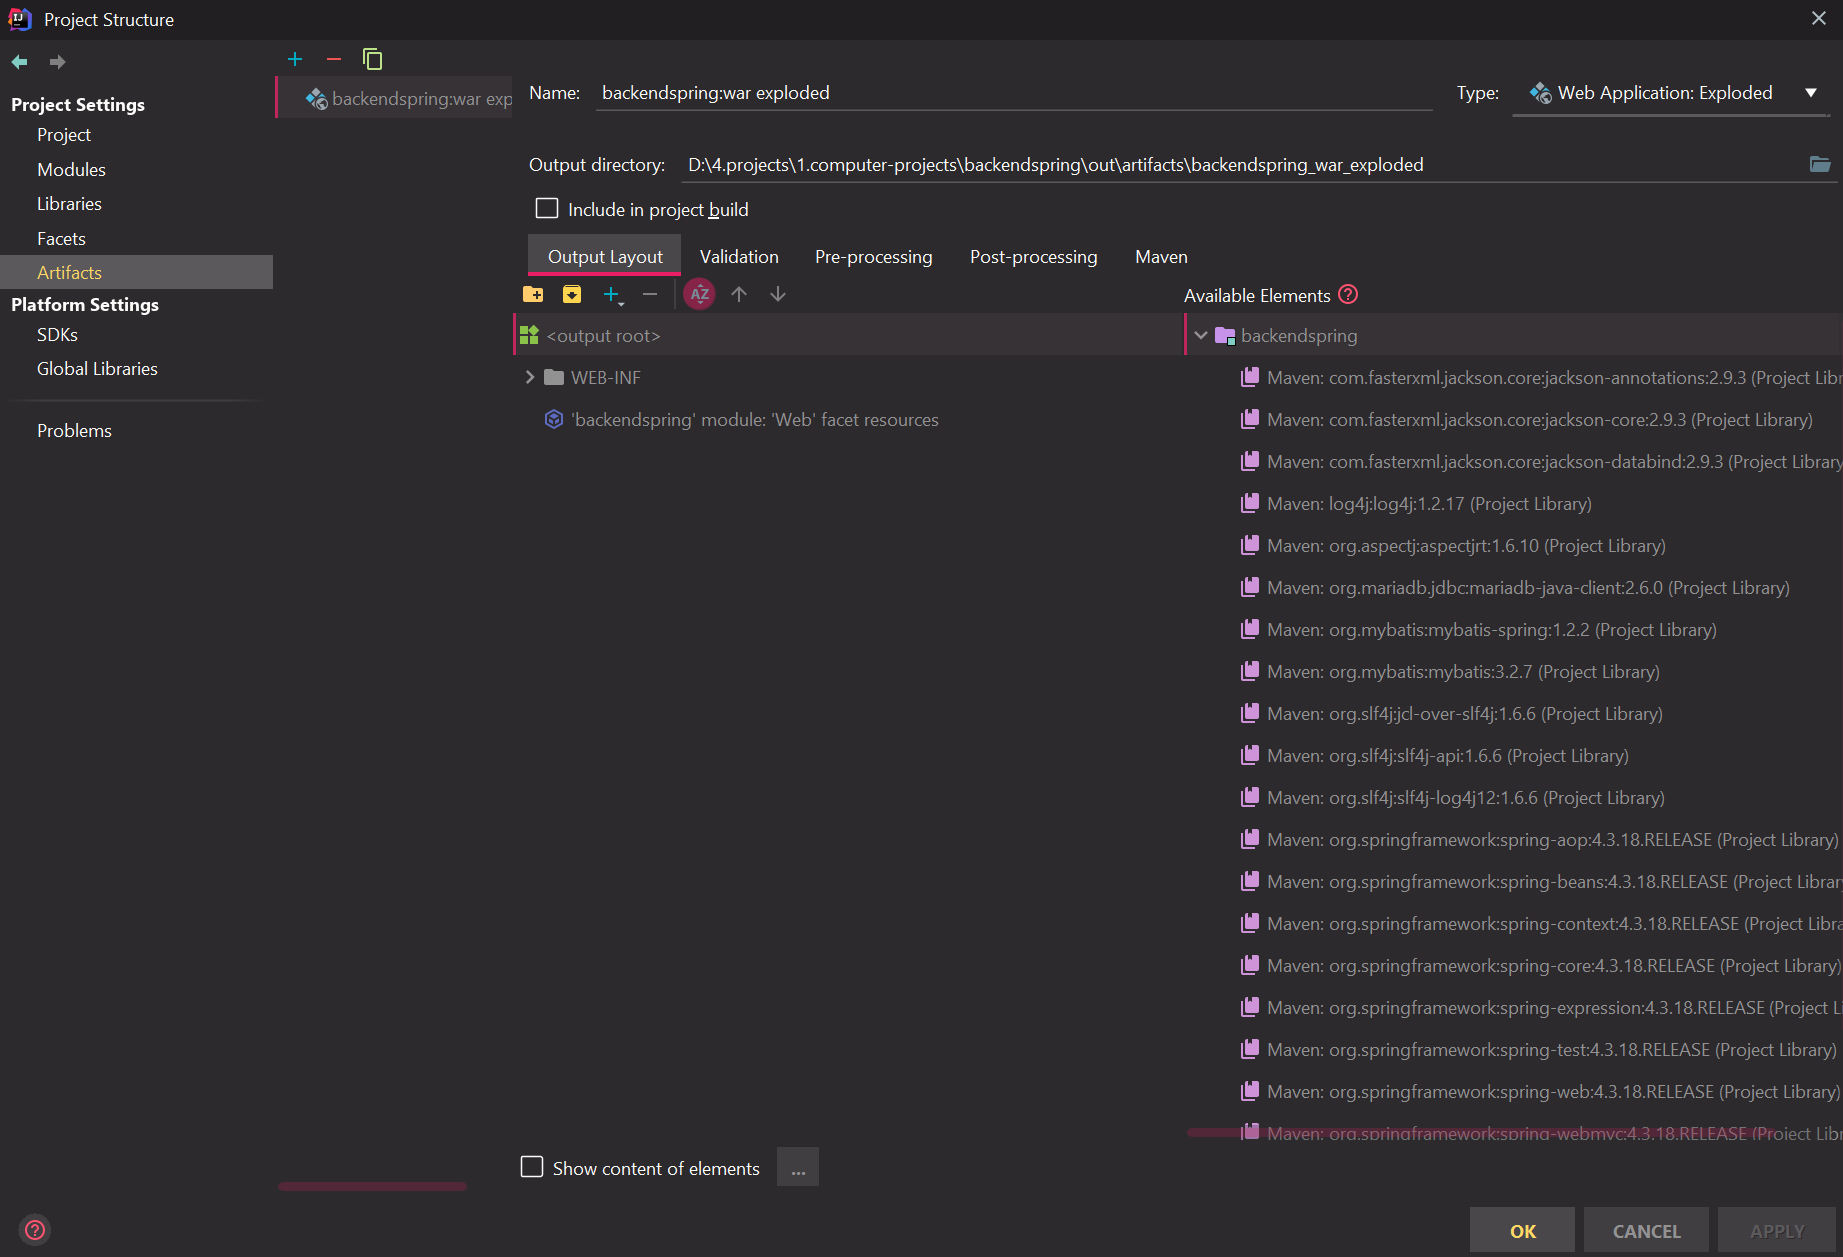Click the log4j:log4j:1.2.17 library icon
The width and height of the screenshot is (1843, 1257).
[1250, 503]
